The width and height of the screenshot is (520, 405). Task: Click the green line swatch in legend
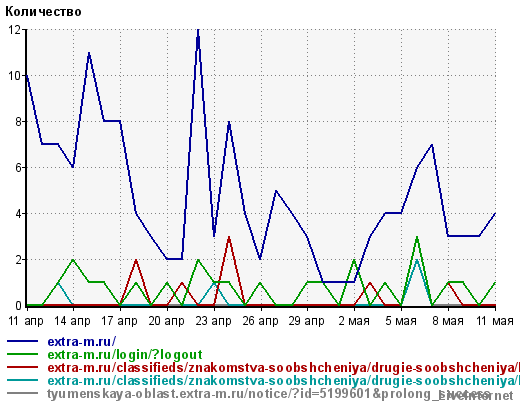22,354
